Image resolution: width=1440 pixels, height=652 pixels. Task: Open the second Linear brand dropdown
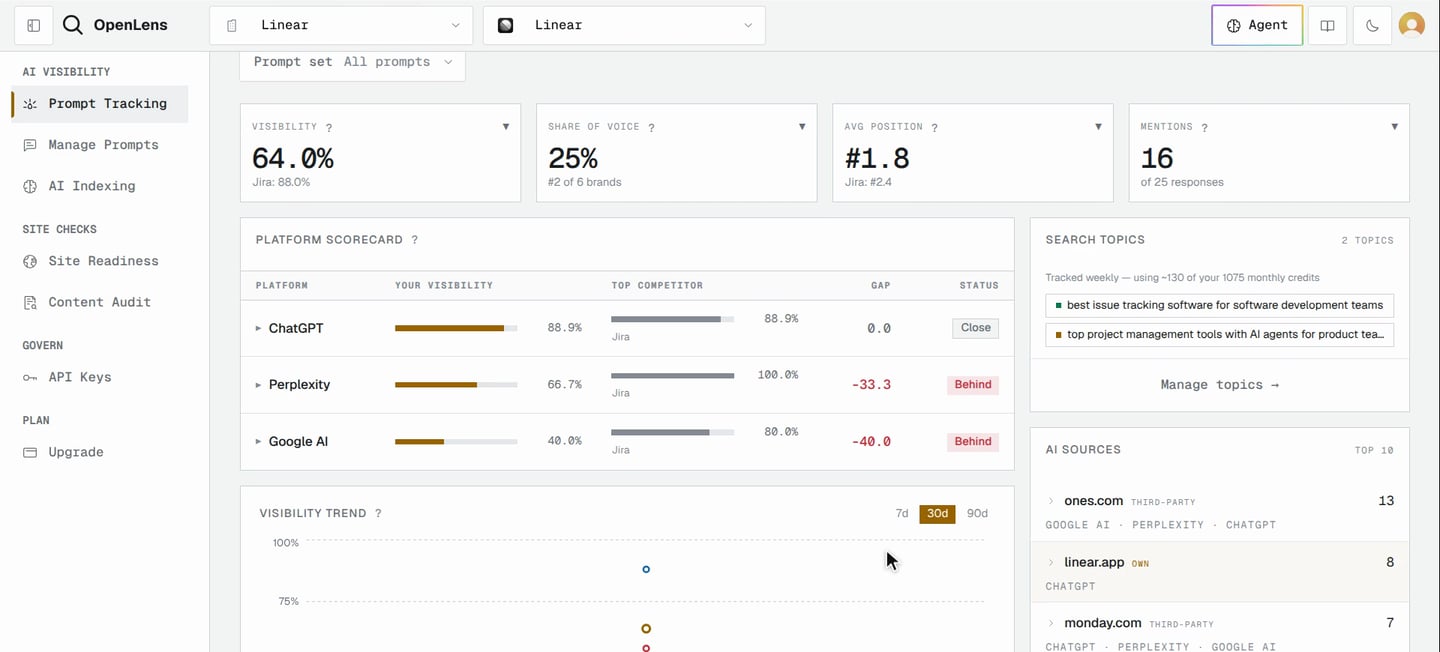pos(624,26)
